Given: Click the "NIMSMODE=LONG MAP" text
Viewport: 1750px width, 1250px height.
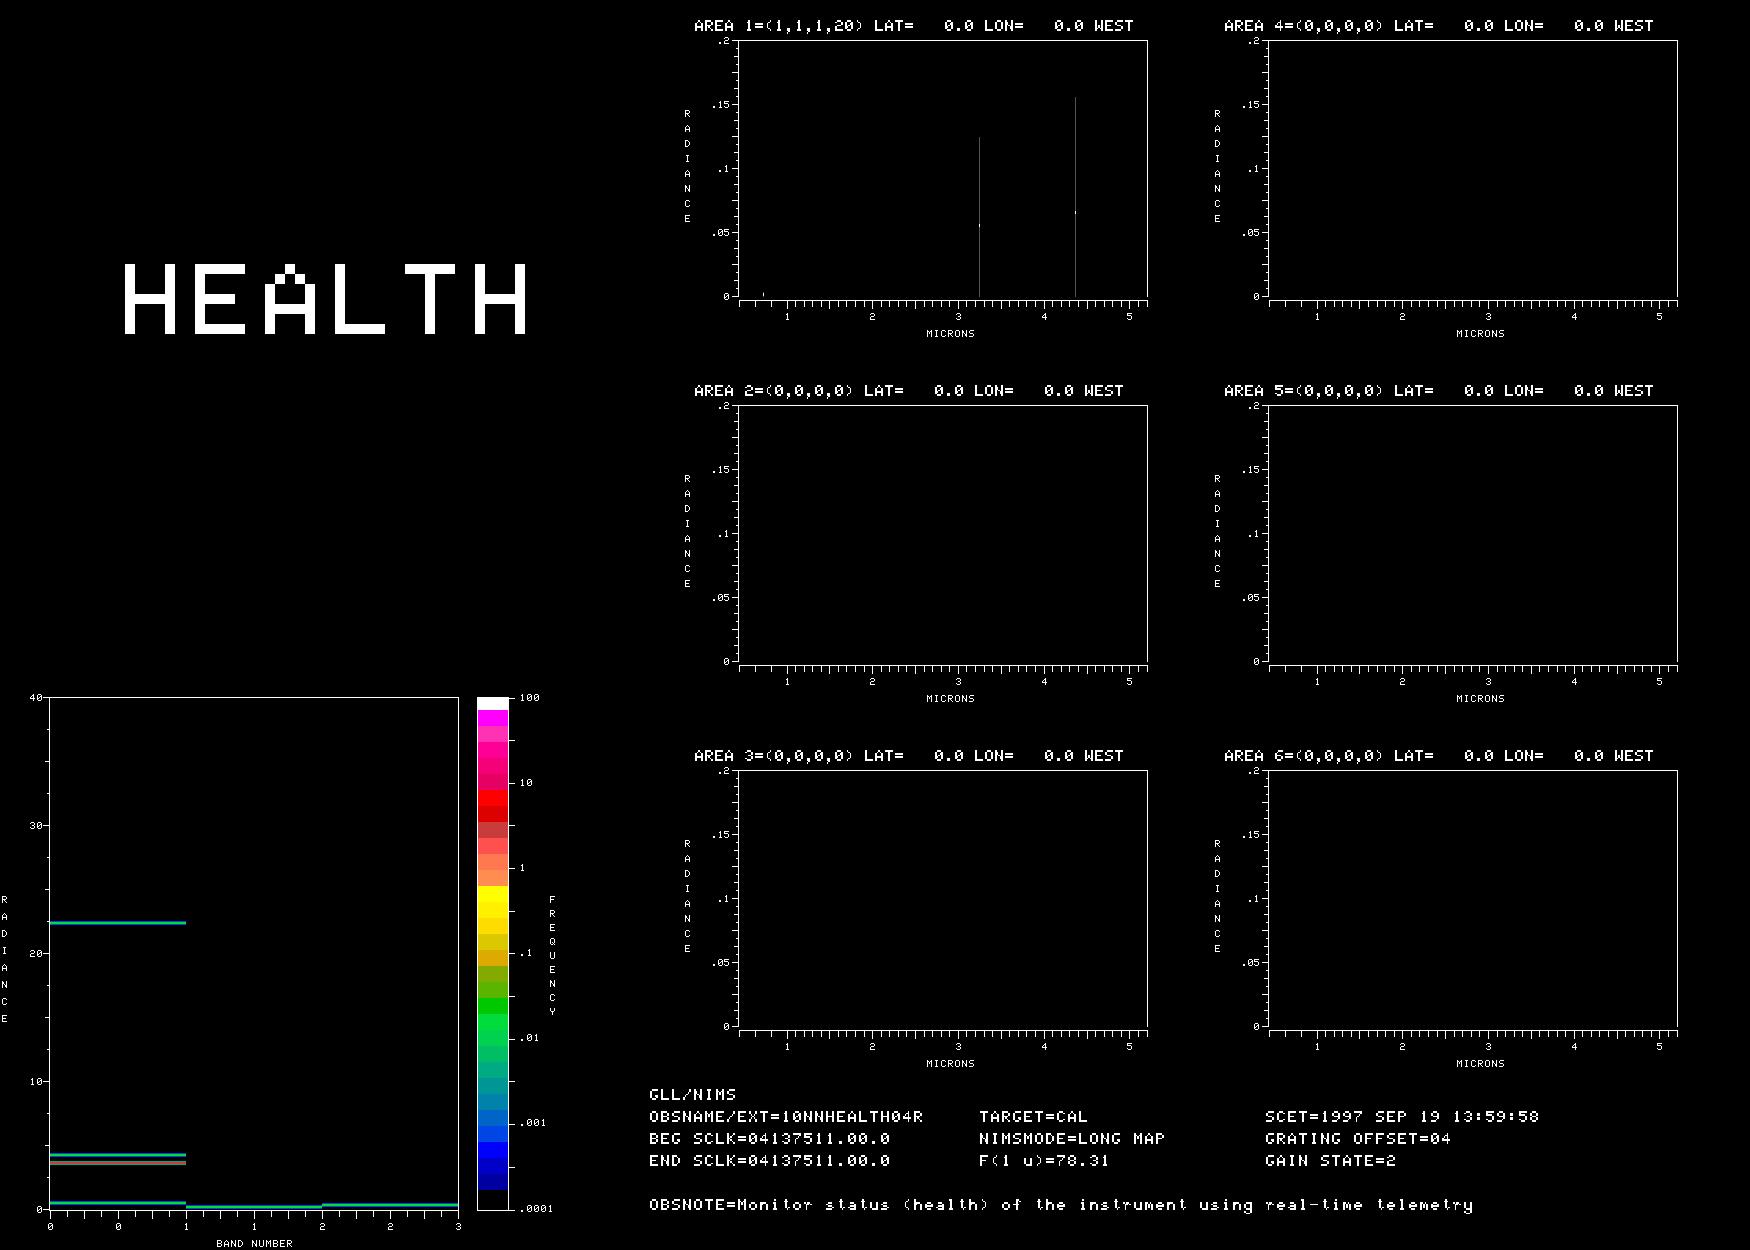Looking at the screenshot, I should tap(1072, 1139).
